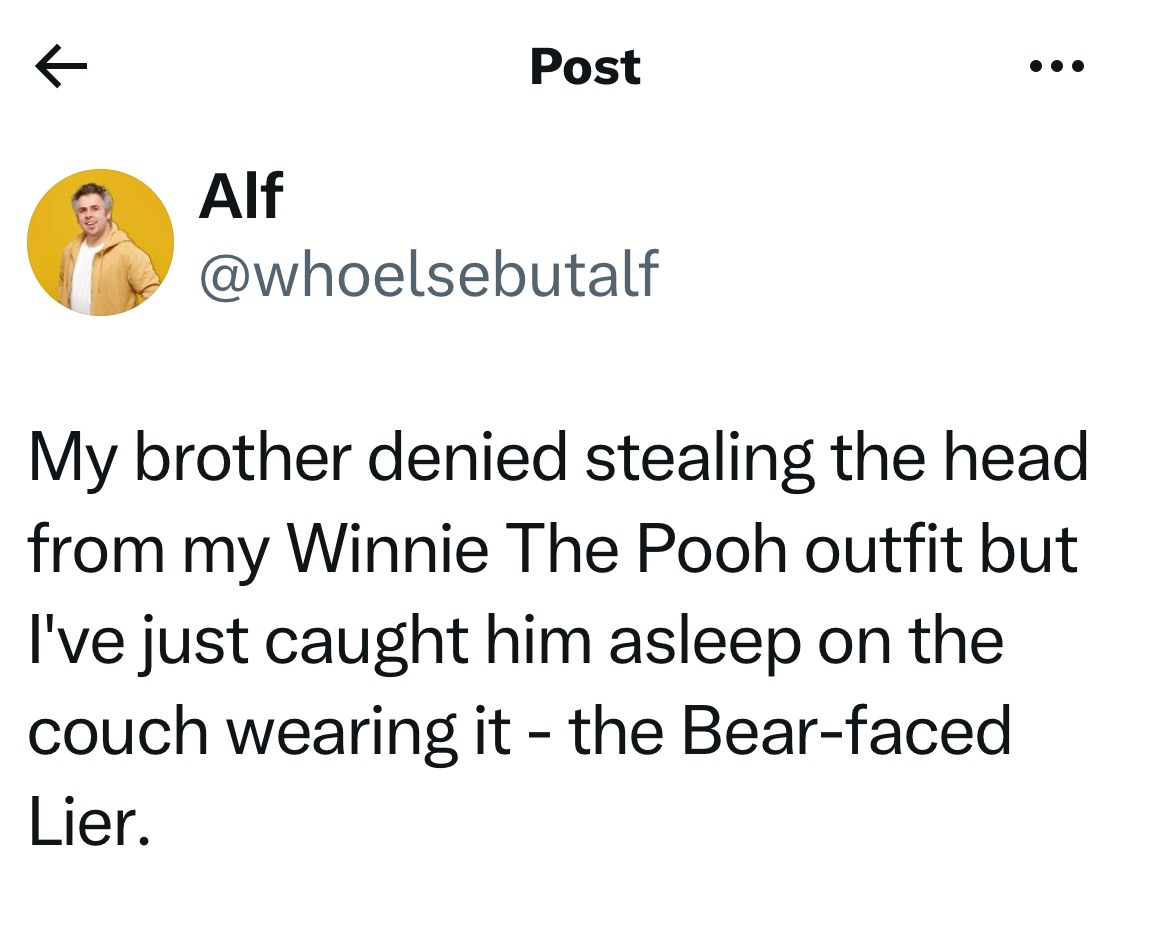This screenshot has height=934, width=1170.
Task: Tap the Post header title
Action: click(x=585, y=67)
